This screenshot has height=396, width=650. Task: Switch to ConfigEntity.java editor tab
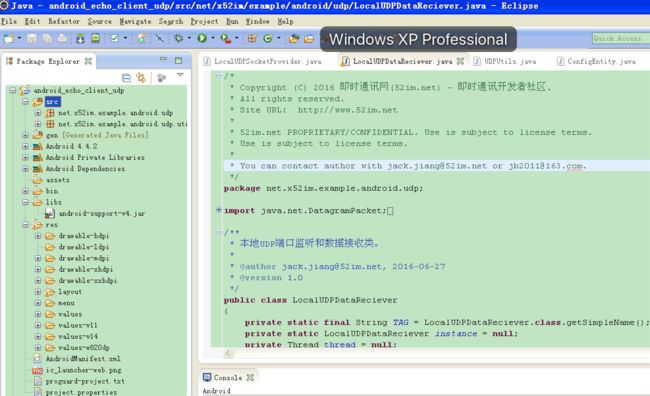tap(596, 61)
